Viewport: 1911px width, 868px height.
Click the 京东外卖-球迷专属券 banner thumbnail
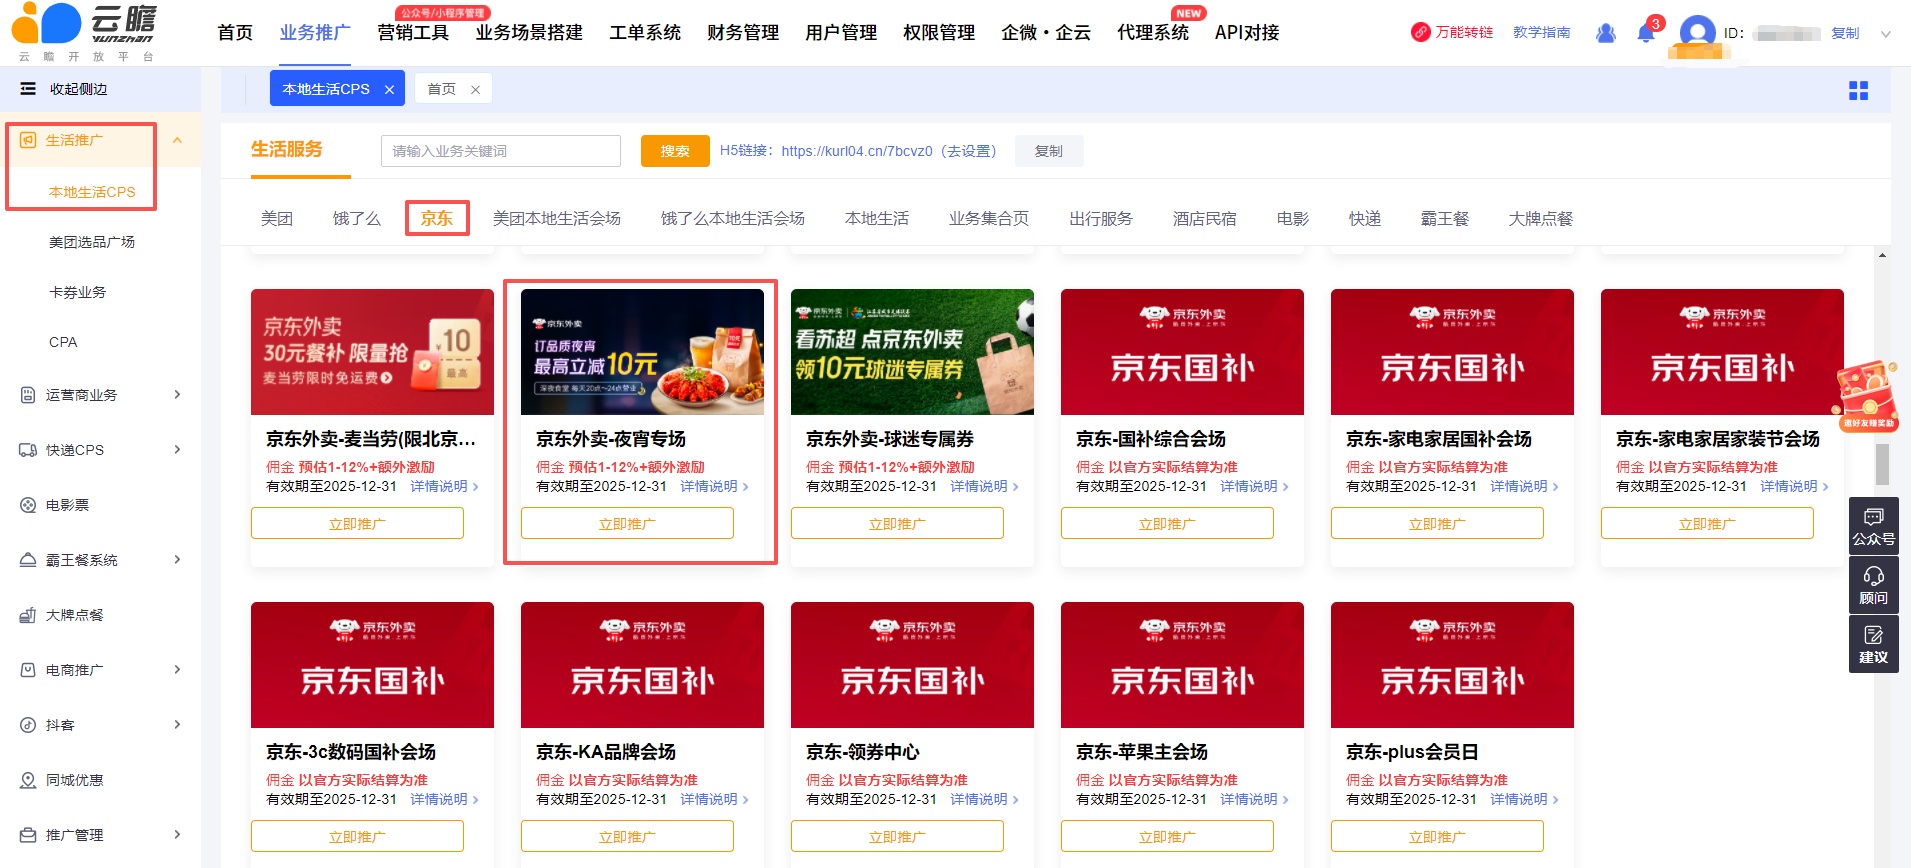tap(912, 352)
